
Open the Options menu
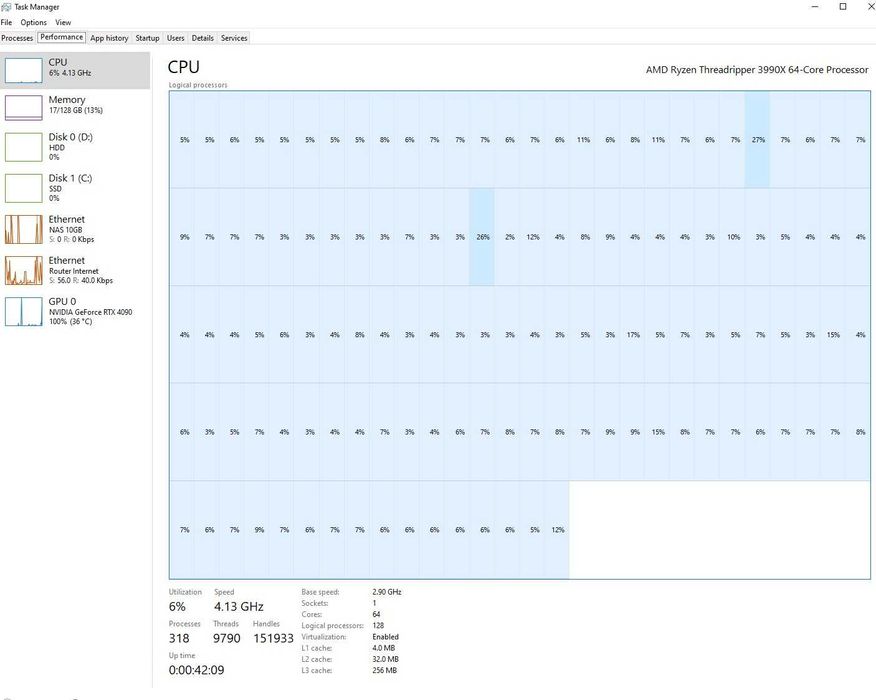pyautogui.click(x=34, y=22)
